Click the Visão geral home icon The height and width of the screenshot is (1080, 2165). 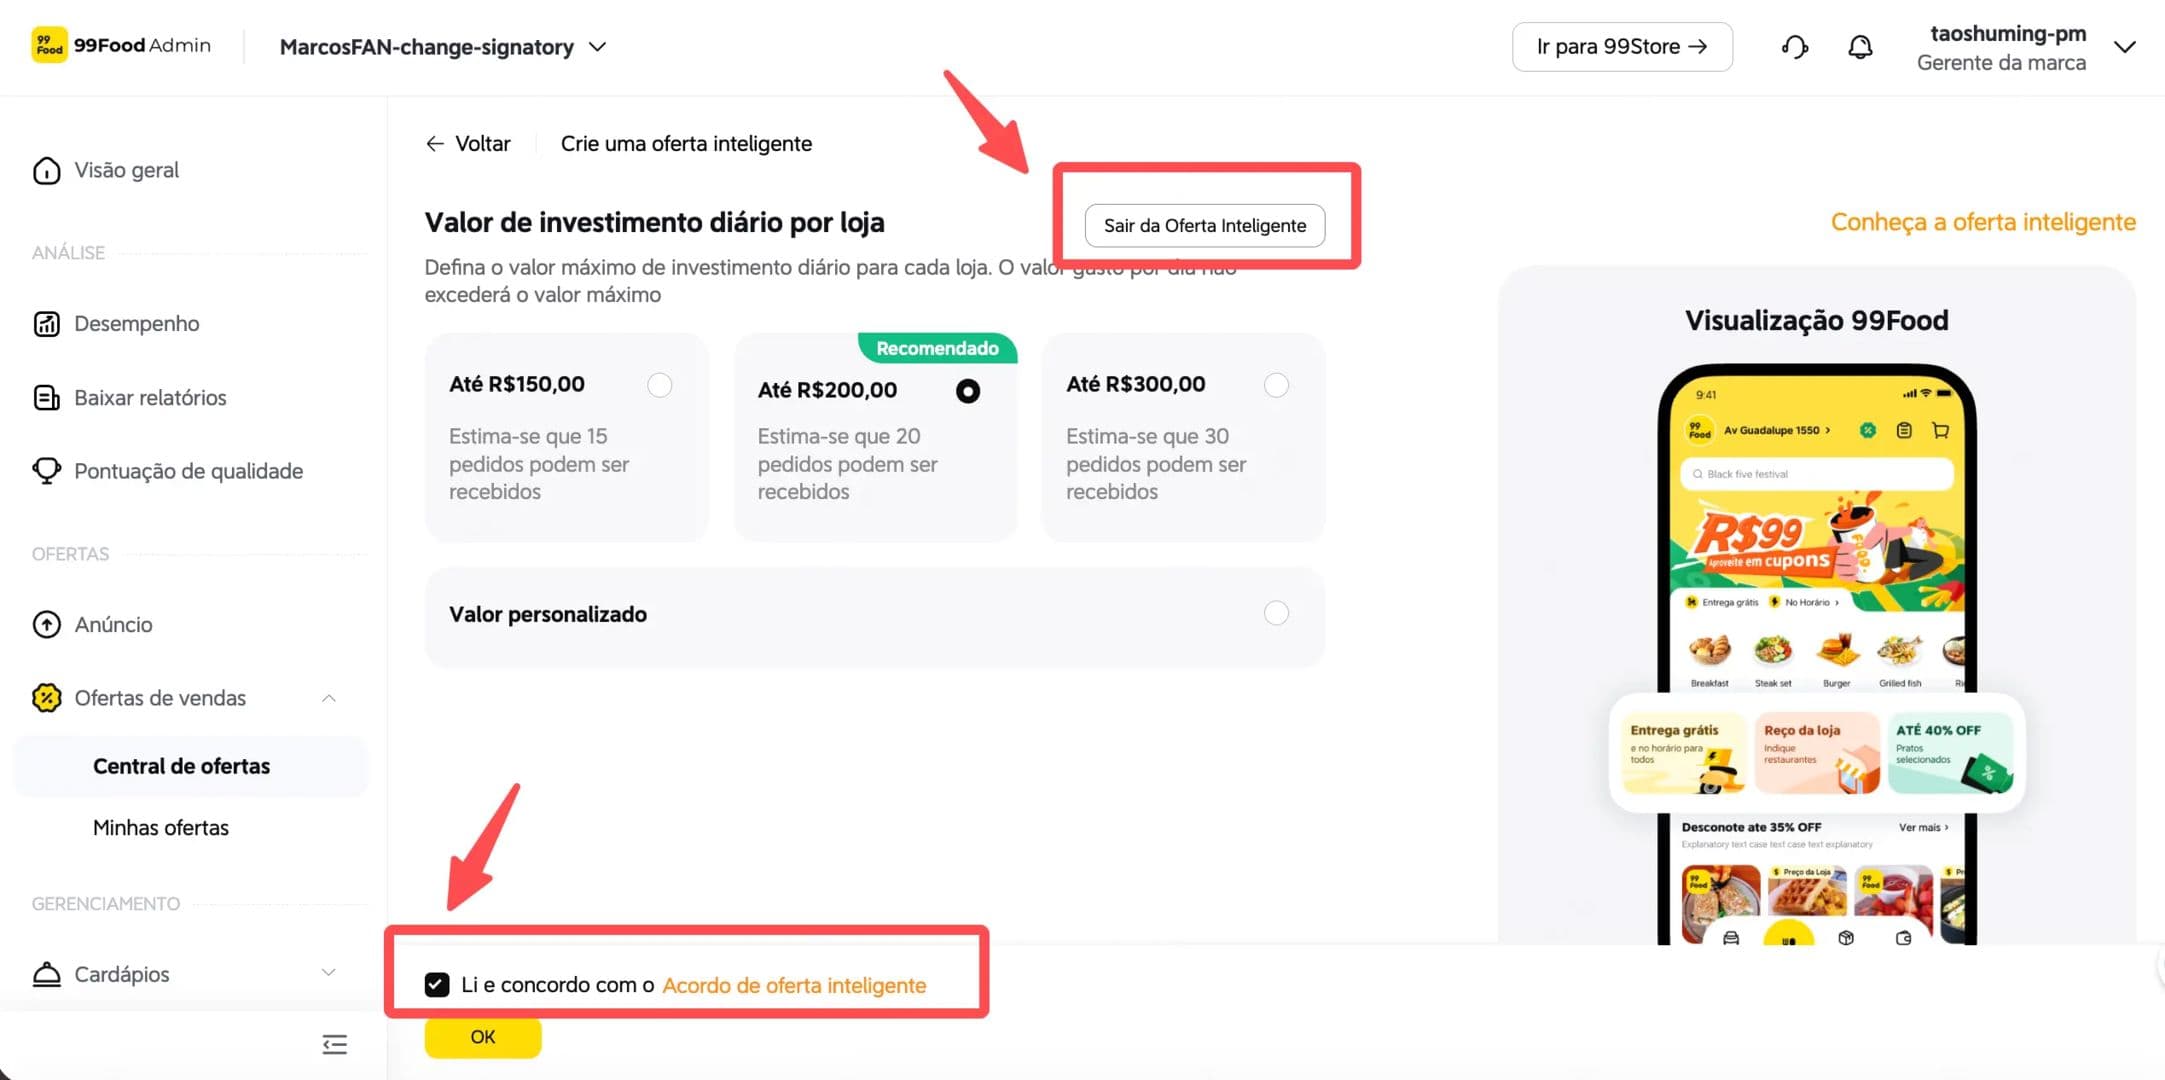(46, 171)
